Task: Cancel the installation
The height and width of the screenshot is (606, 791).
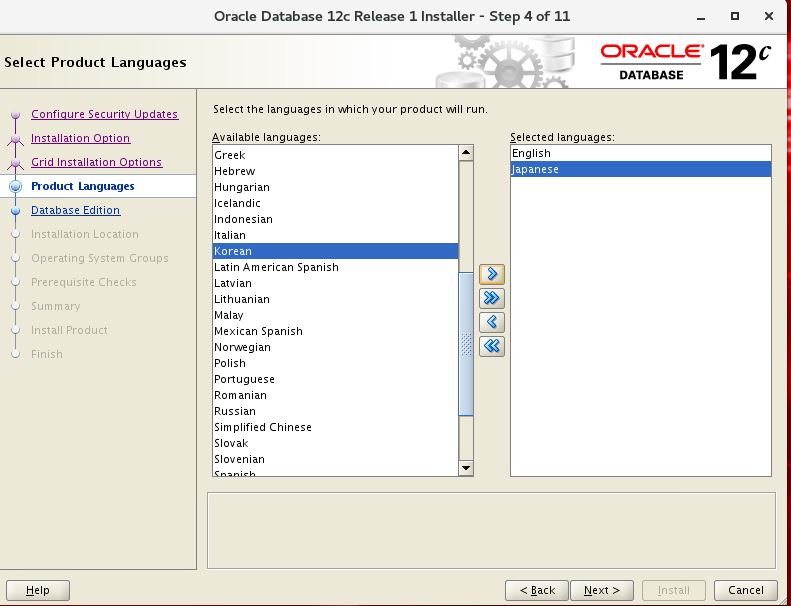Action: point(746,590)
